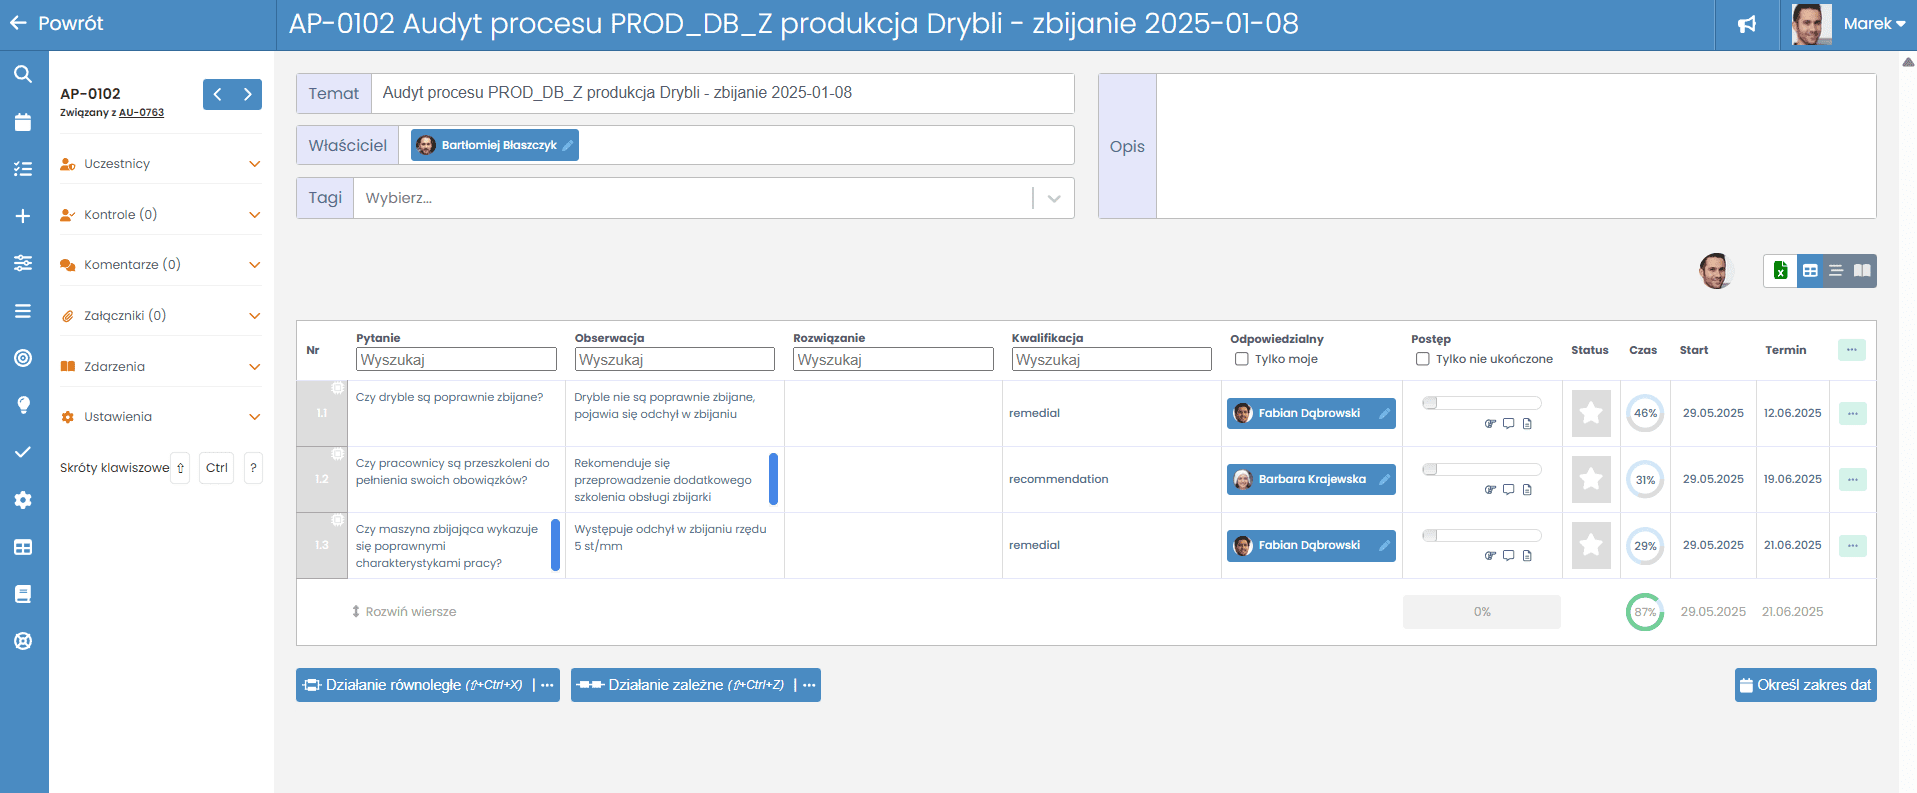Screen dimensions: 1917x793
Task: Click the Powrót back button
Action: click(57, 23)
